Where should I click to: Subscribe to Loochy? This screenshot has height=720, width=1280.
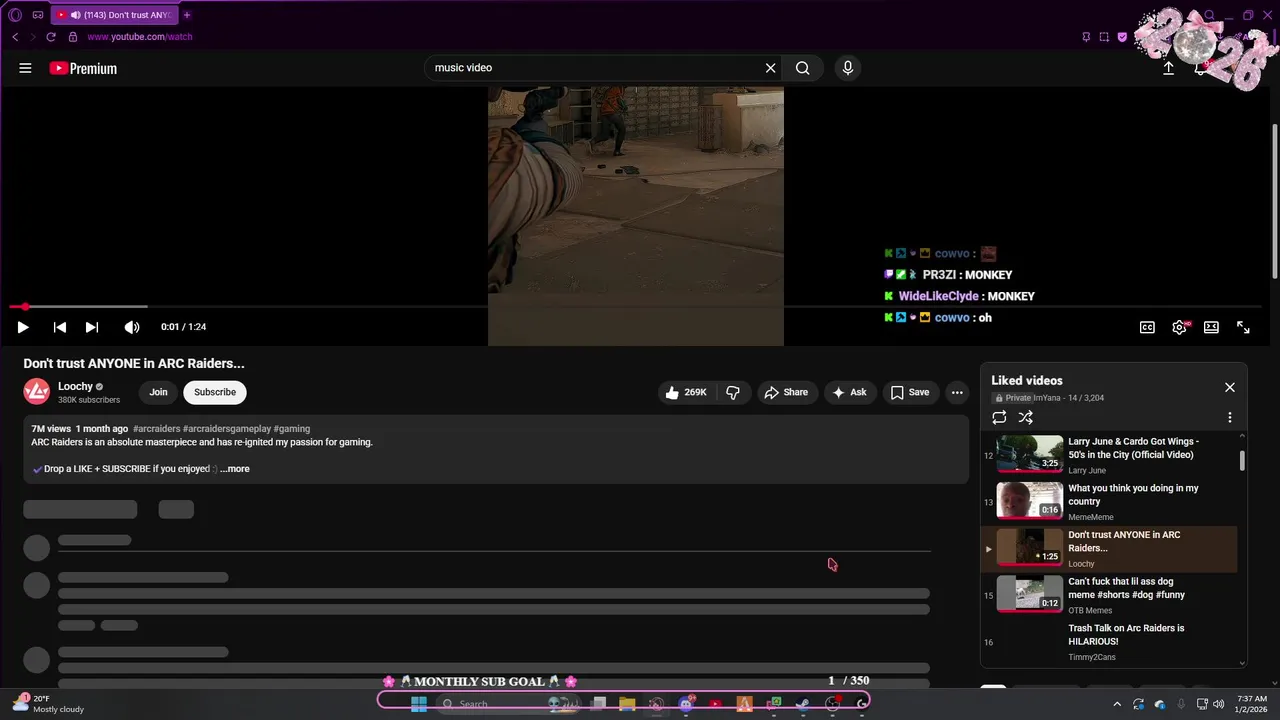tap(215, 392)
